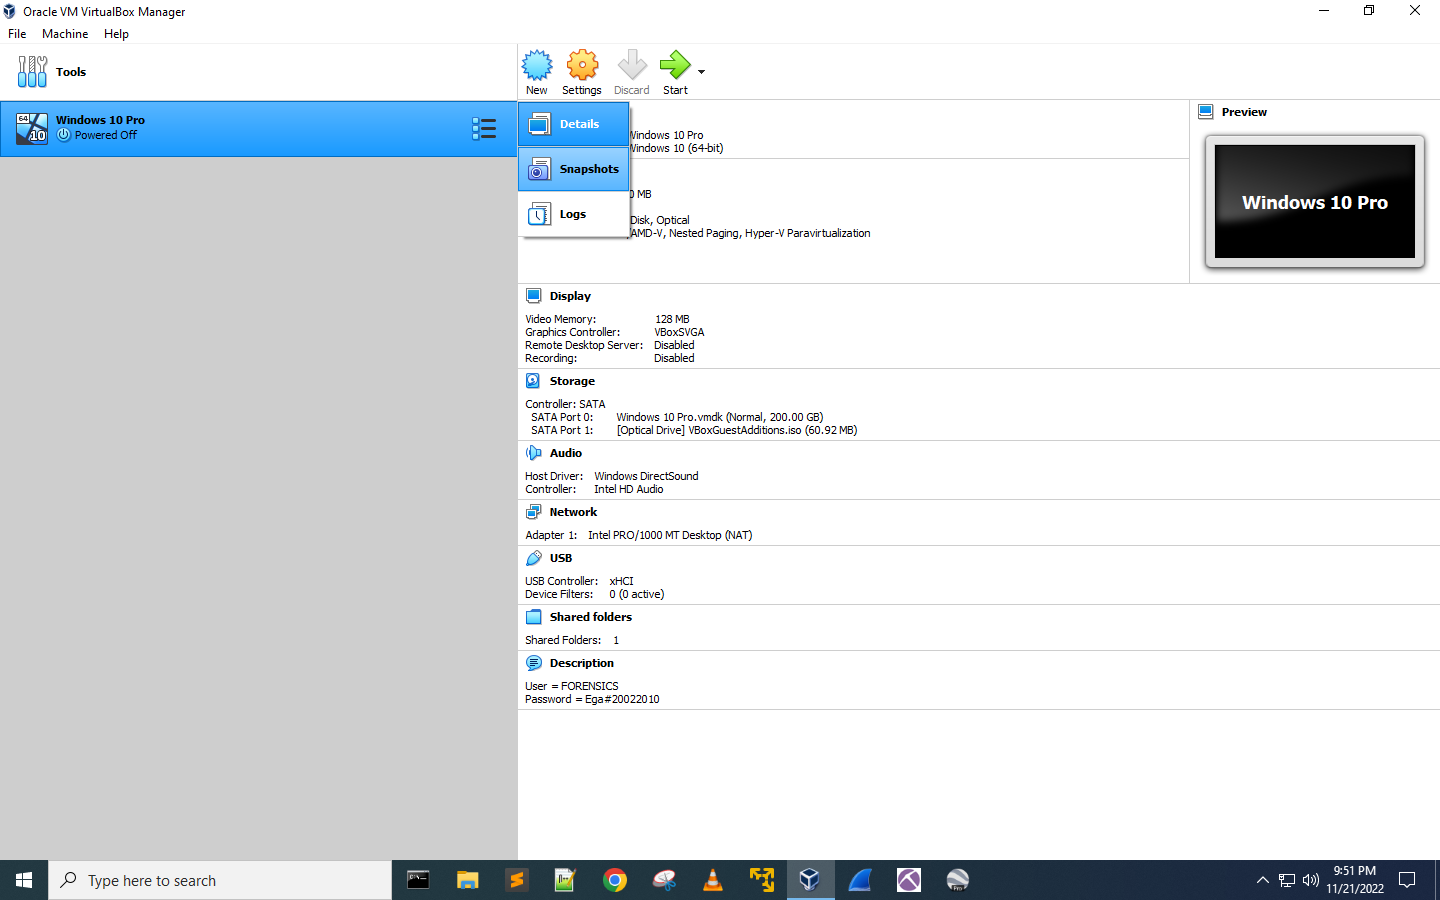
Task: Select the Windows 10 Pro virtual machine
Action: click(x=258, y=128)
